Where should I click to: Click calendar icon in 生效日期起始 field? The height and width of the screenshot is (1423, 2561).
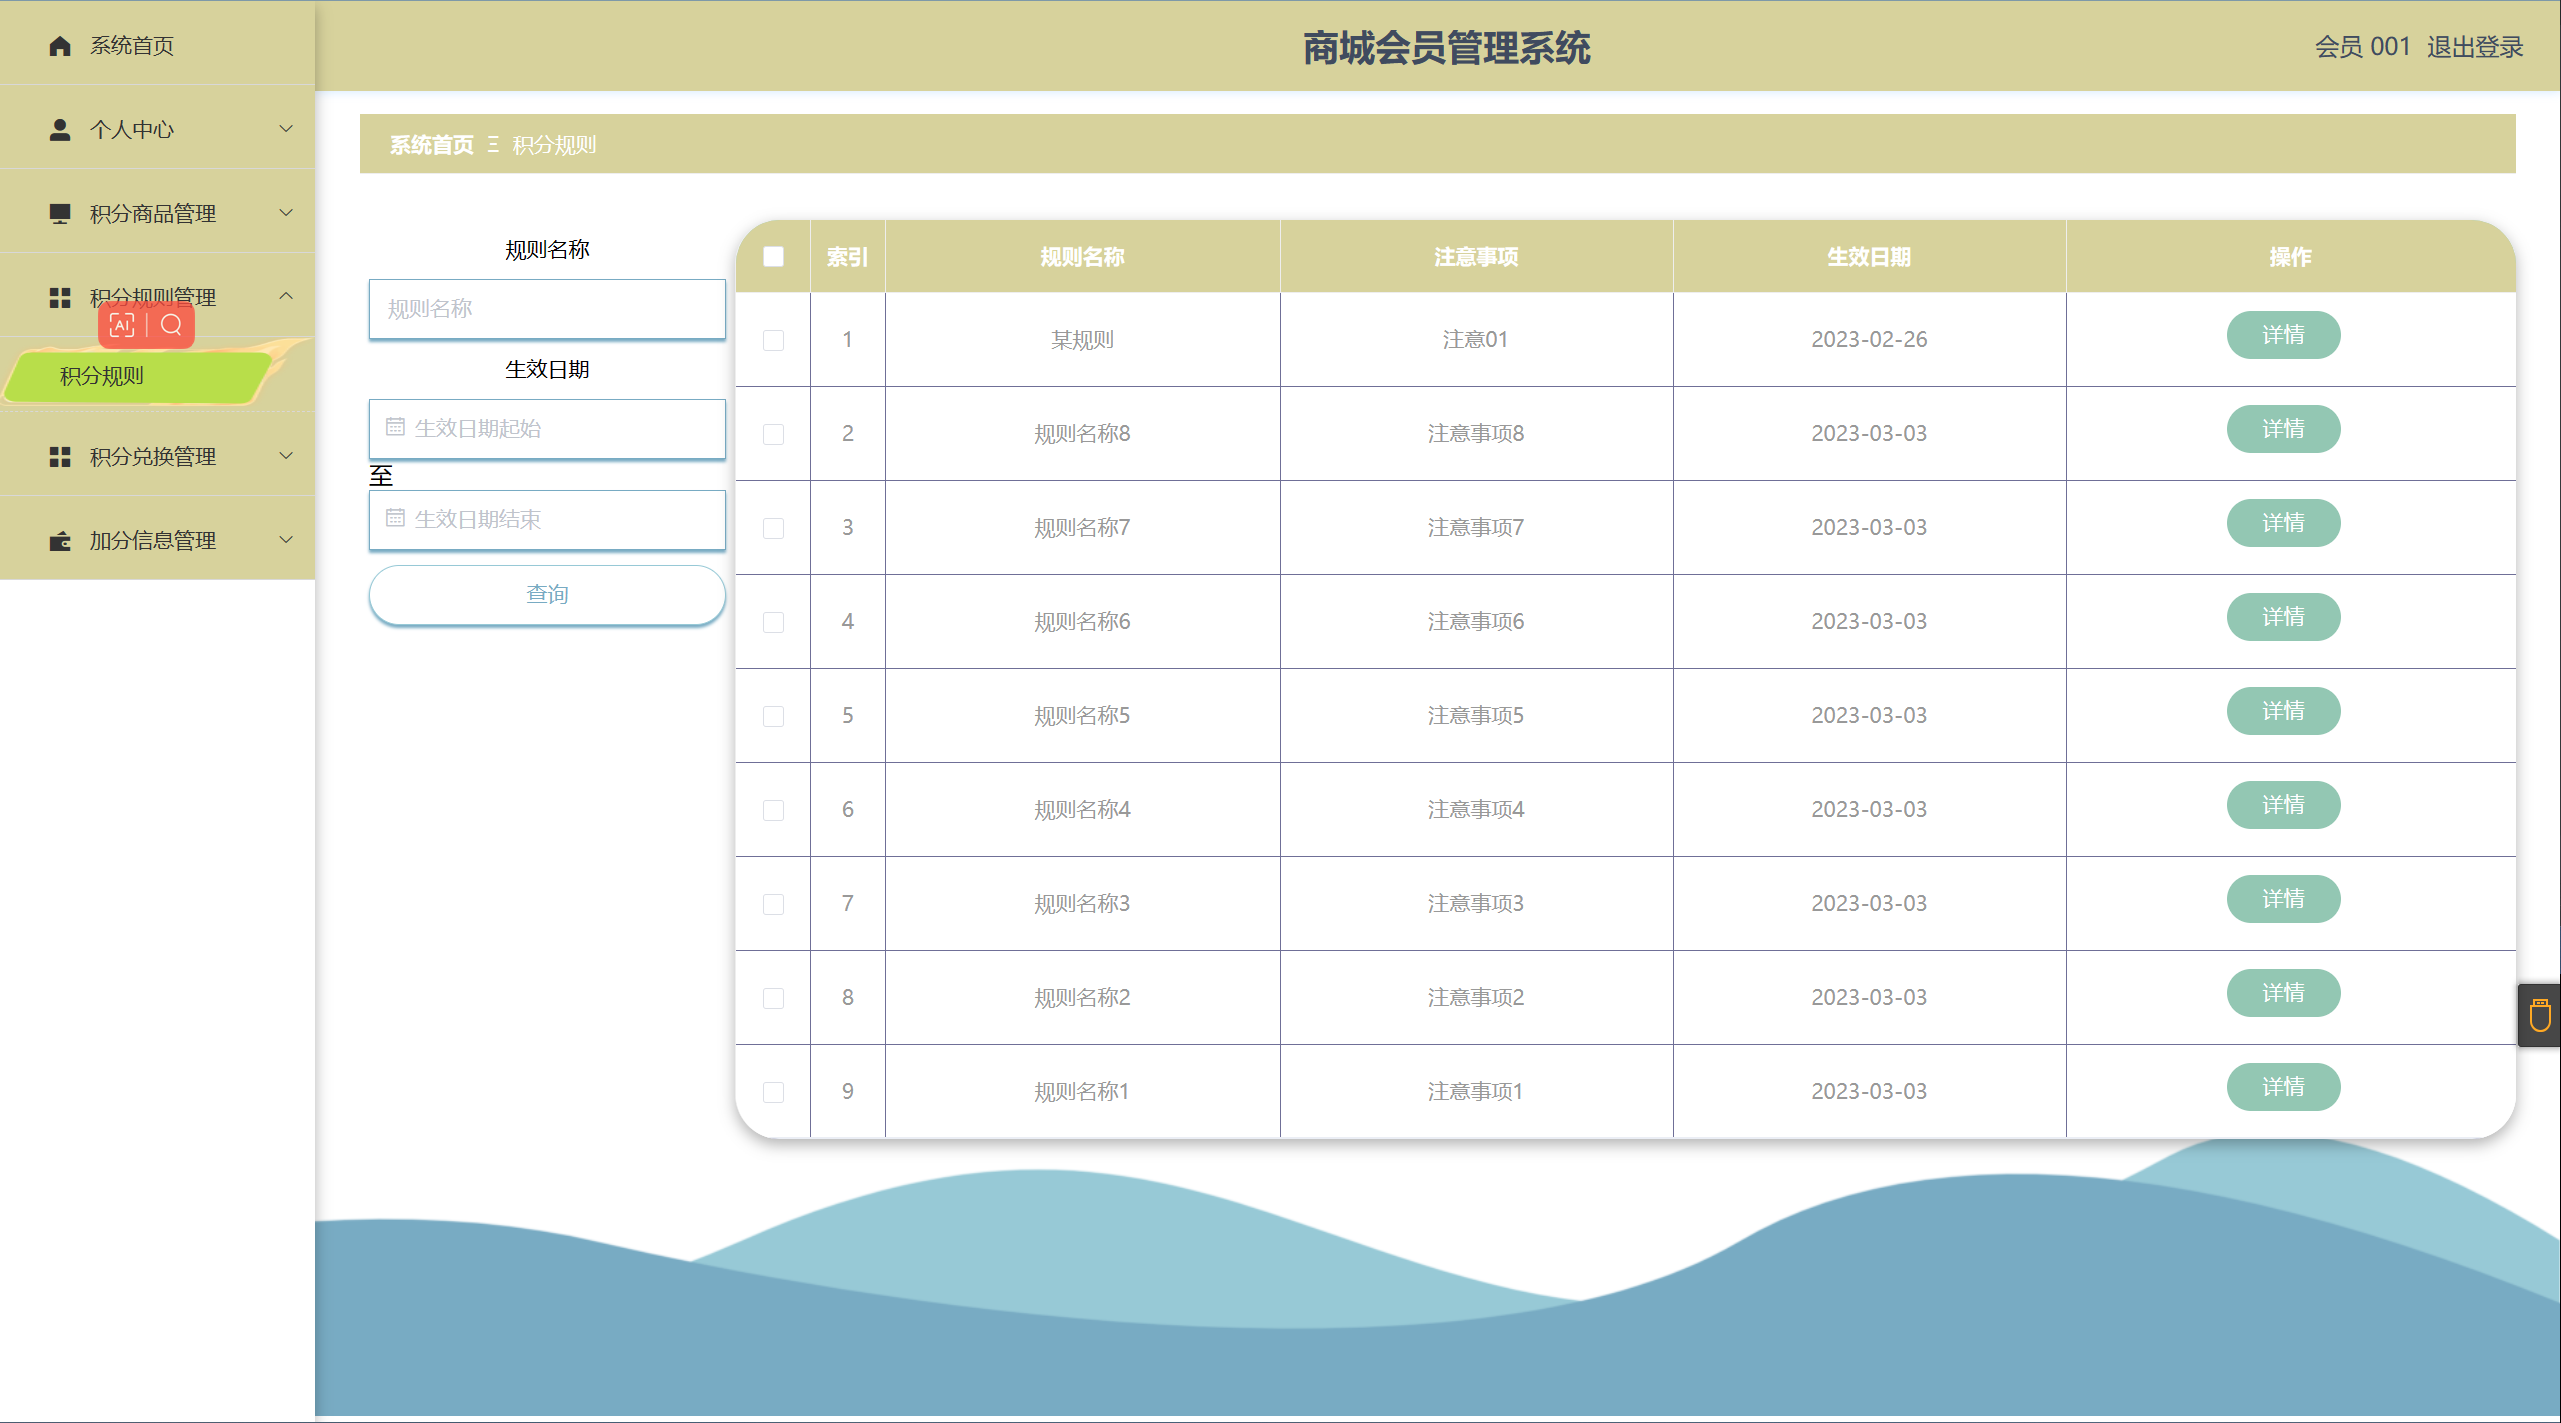click(395, 428)
